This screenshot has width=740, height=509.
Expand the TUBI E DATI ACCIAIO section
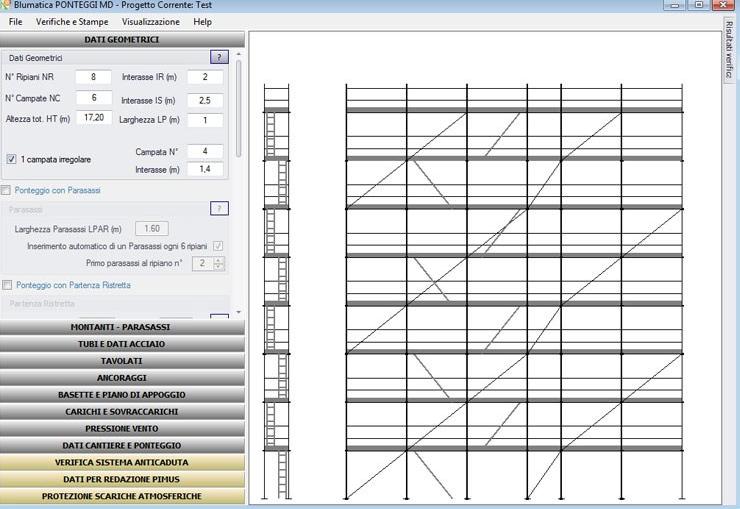pyautogui.click(x=121, y=344)
